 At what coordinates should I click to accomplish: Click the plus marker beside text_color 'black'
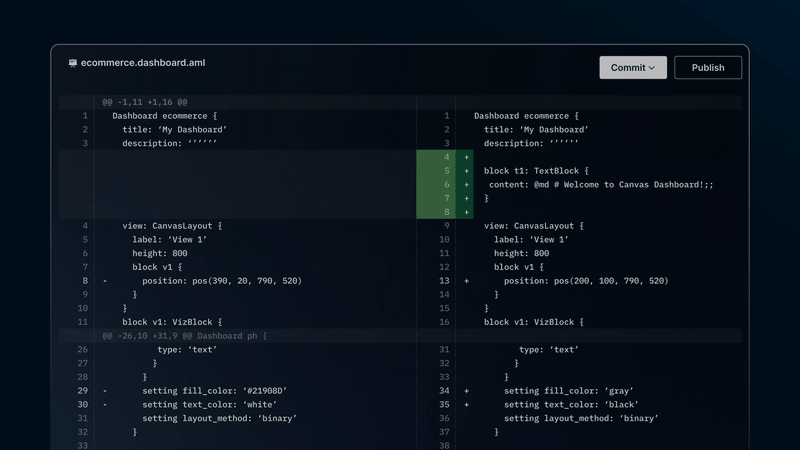(466, 405)
